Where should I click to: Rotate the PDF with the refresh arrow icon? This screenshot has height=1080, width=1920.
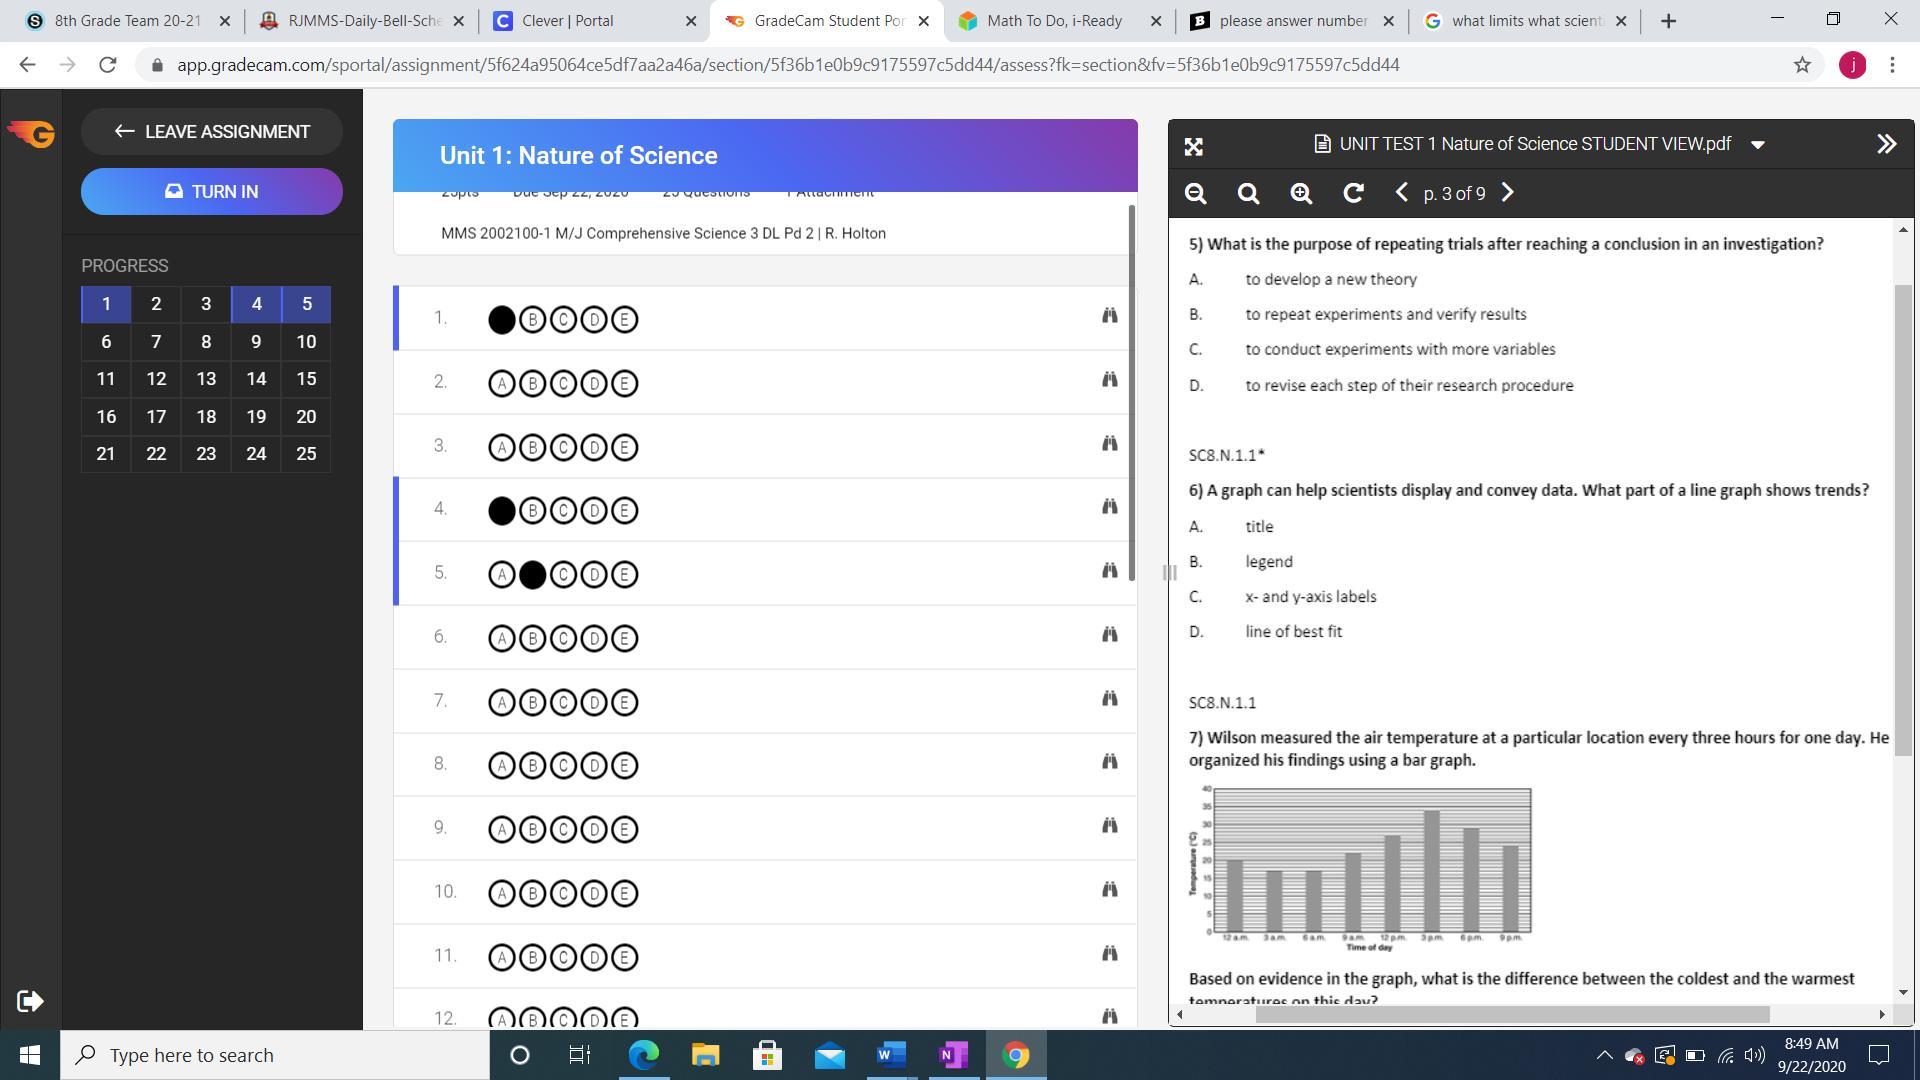click(x=1353, y=194)
